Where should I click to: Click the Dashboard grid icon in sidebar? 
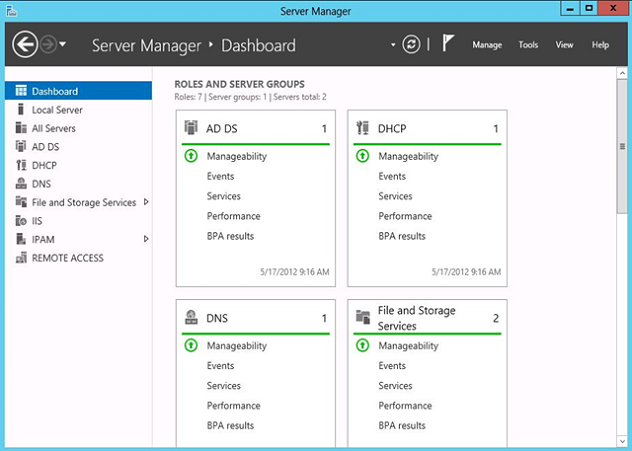(x=21, y=91)
